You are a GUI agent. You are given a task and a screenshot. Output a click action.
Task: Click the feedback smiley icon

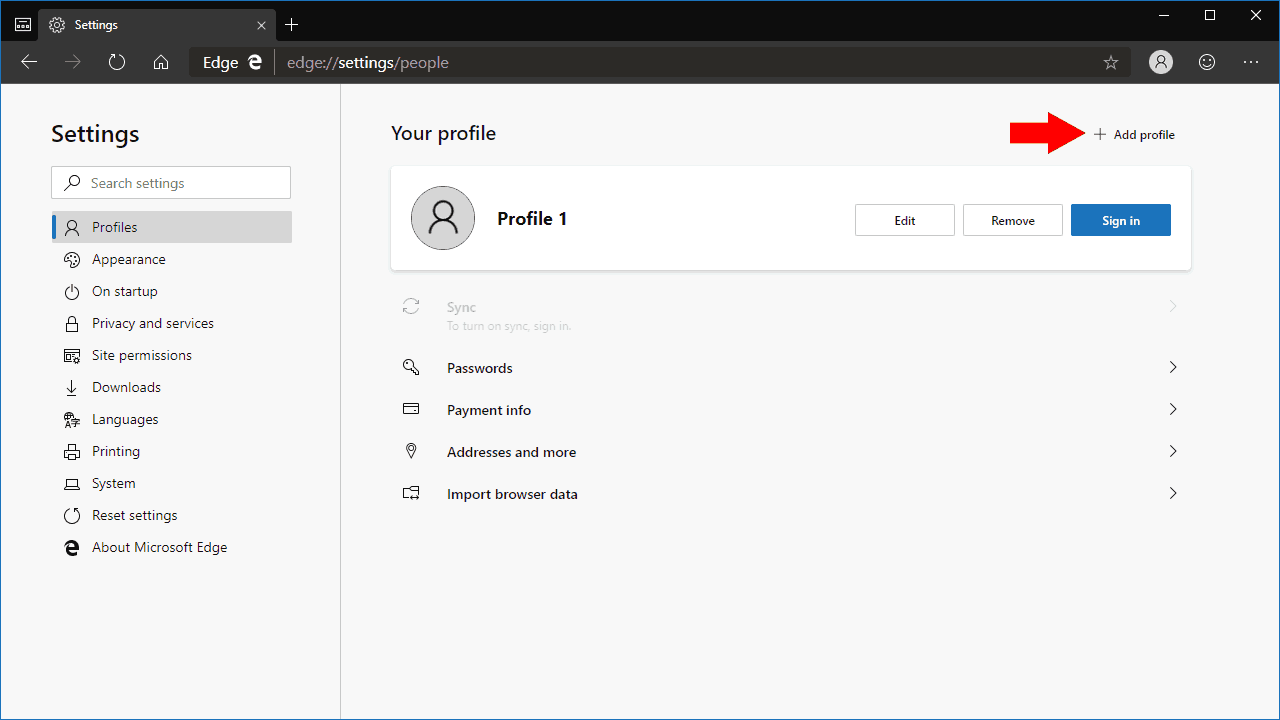tap(1207, 62)
